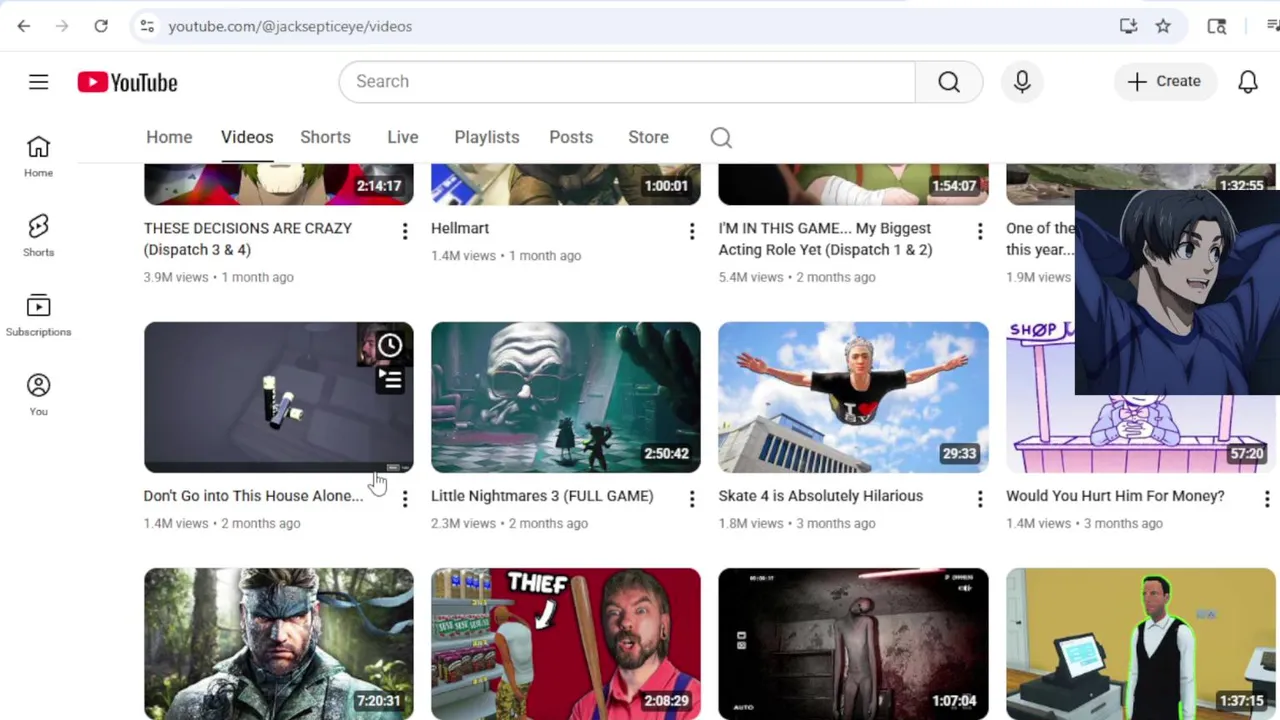Open Subscriptions in the sidebar

click(x=38, y=315)
